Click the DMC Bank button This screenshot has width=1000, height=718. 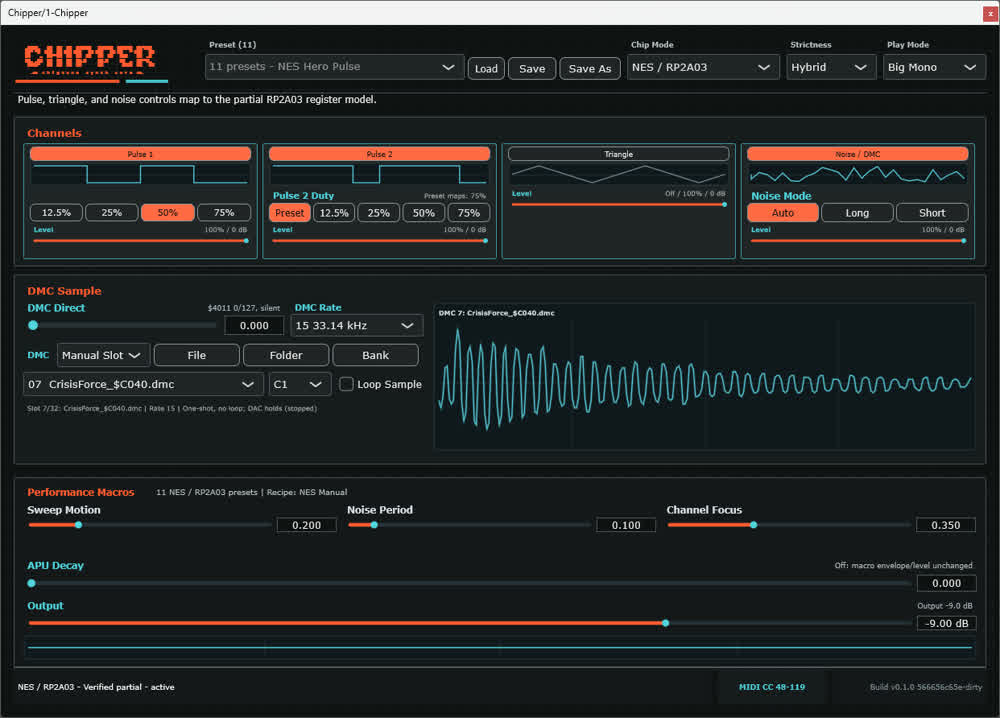[x=376, y=355]
